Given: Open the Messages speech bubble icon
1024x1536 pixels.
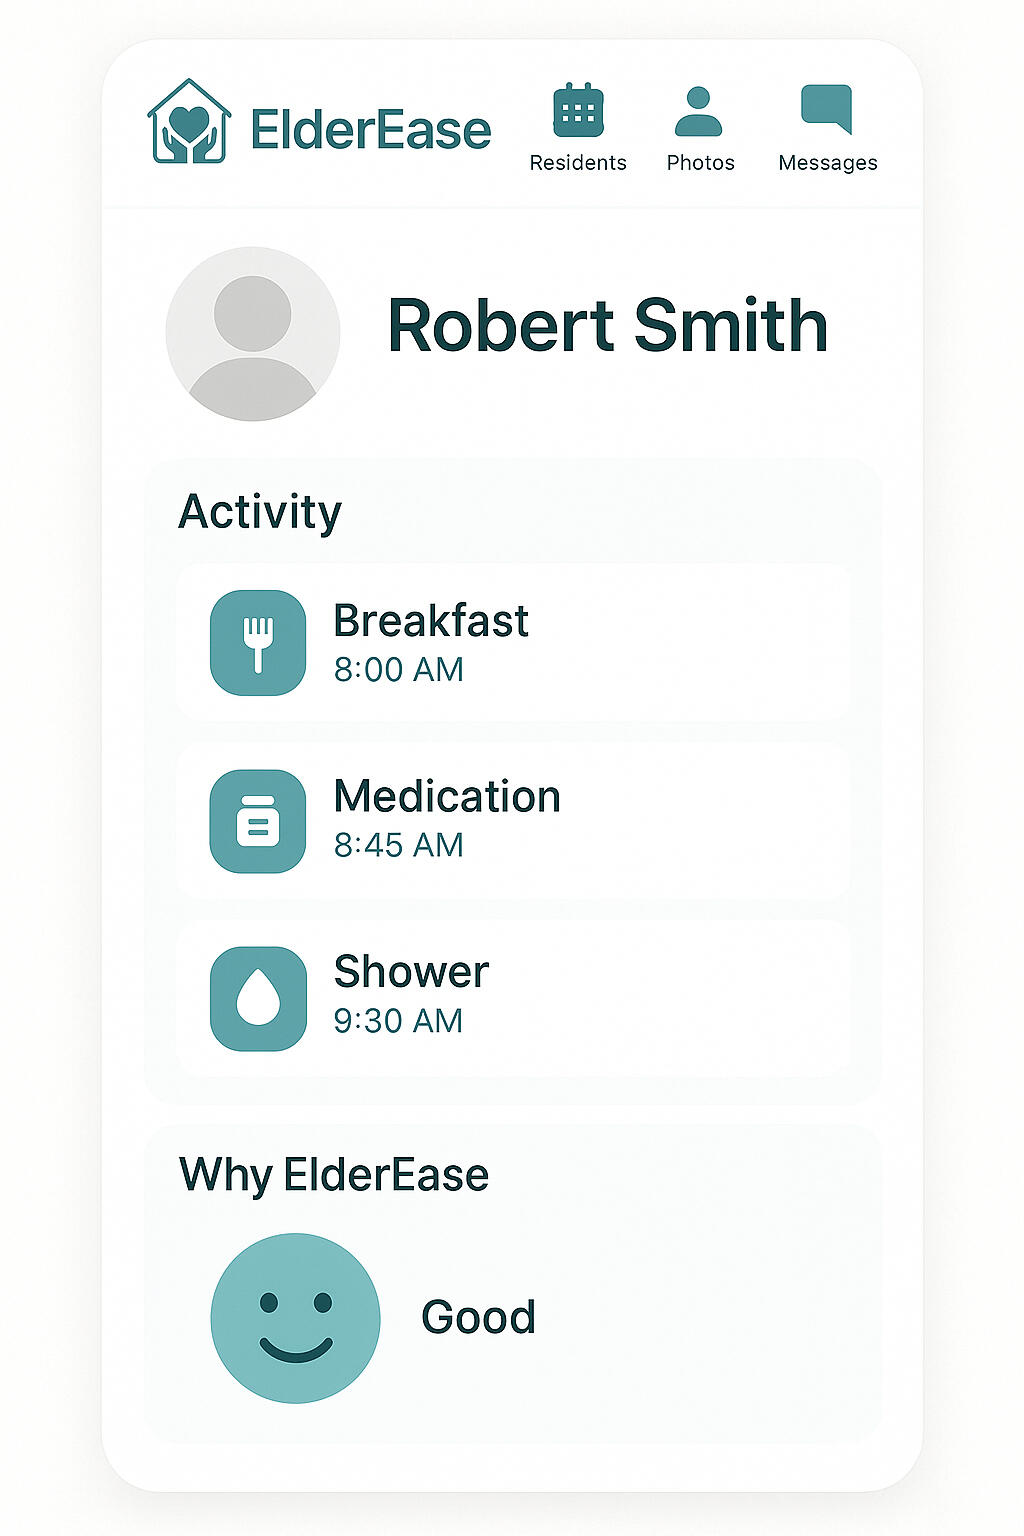Looking at the screenshot, I should (x=826, y=108).
